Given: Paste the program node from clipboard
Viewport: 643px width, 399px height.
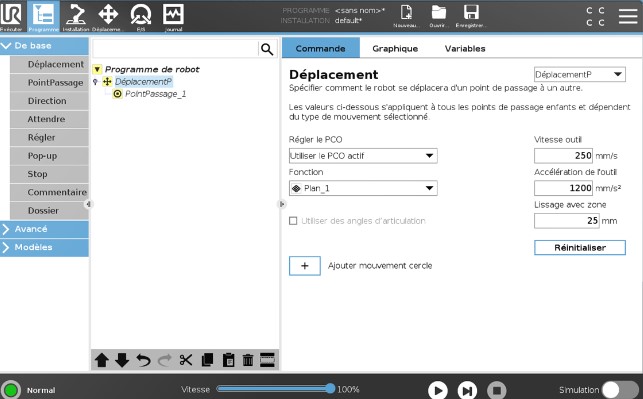Looking at the screenshot, I should (x=228, y=360).
